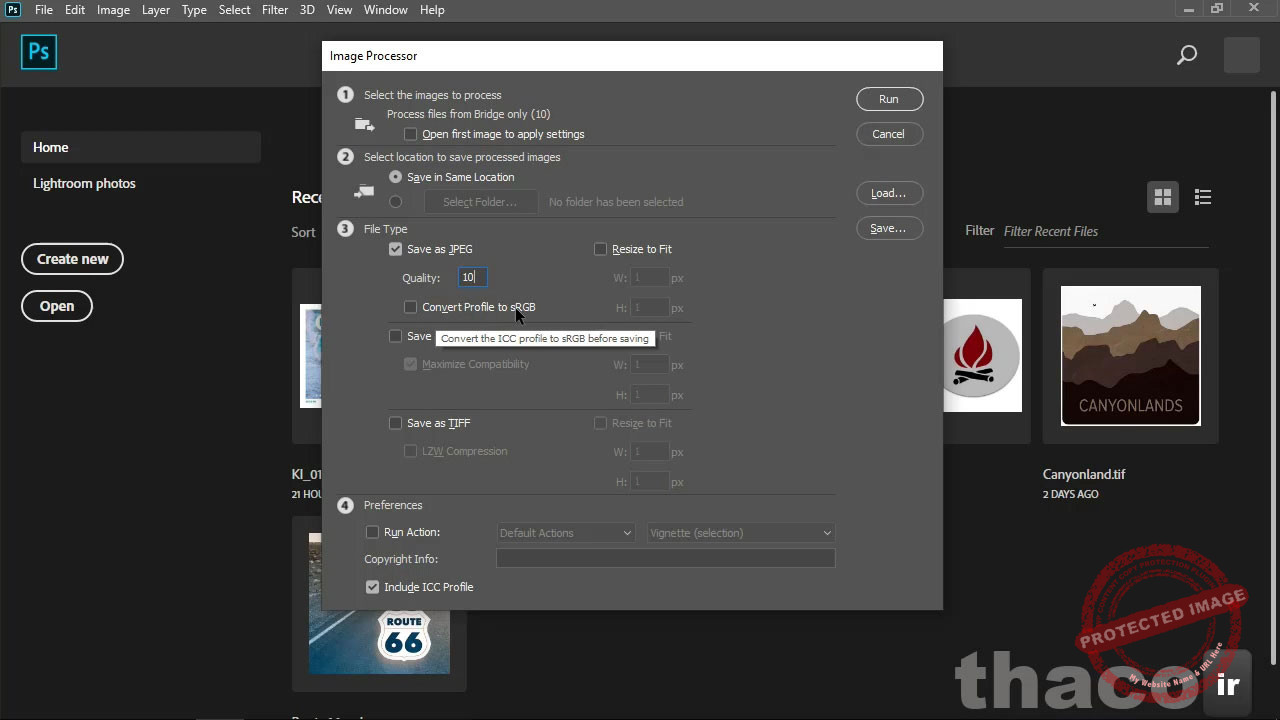Disable Include ICC Profile
Screen dimensions: 1280x720
[x=372, y=587]
